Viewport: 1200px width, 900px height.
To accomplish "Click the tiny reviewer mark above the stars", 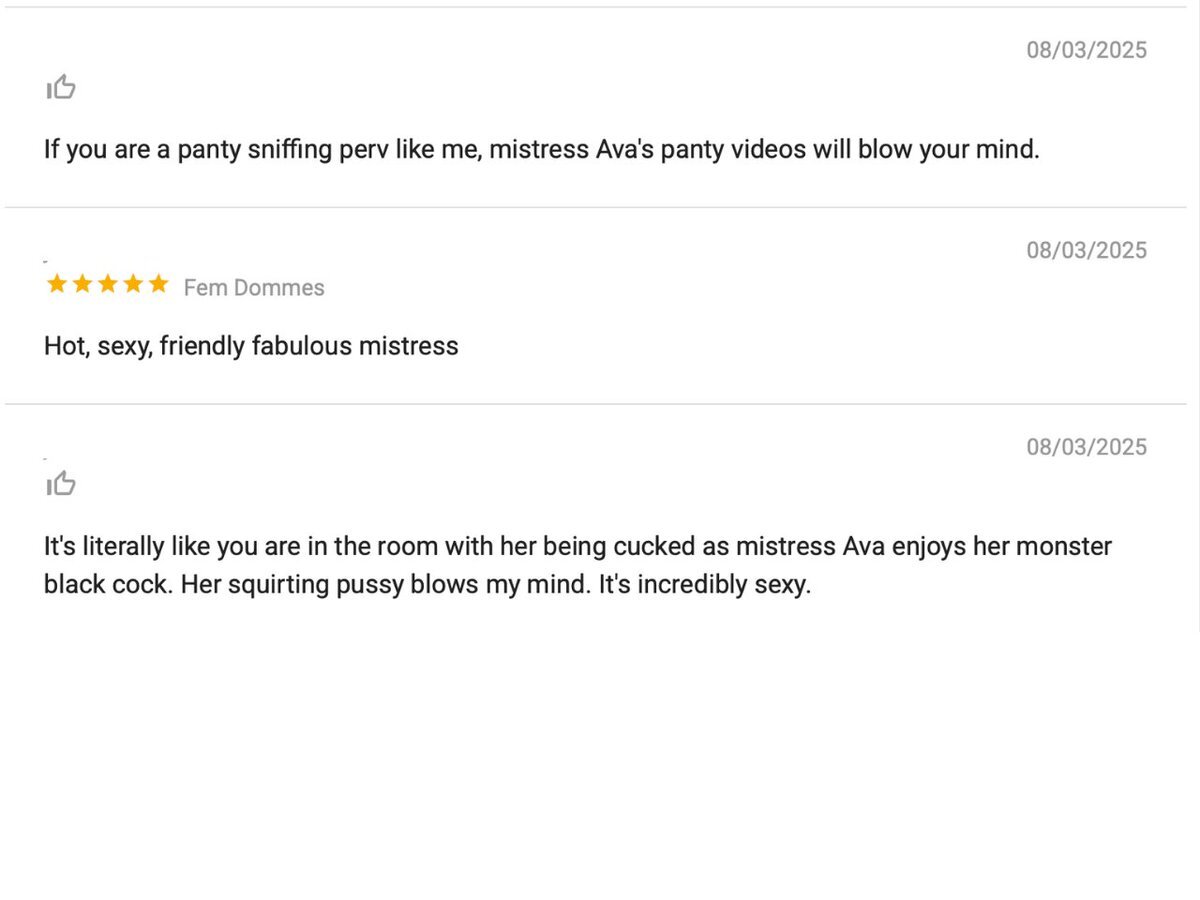I will tap(46, 261).
